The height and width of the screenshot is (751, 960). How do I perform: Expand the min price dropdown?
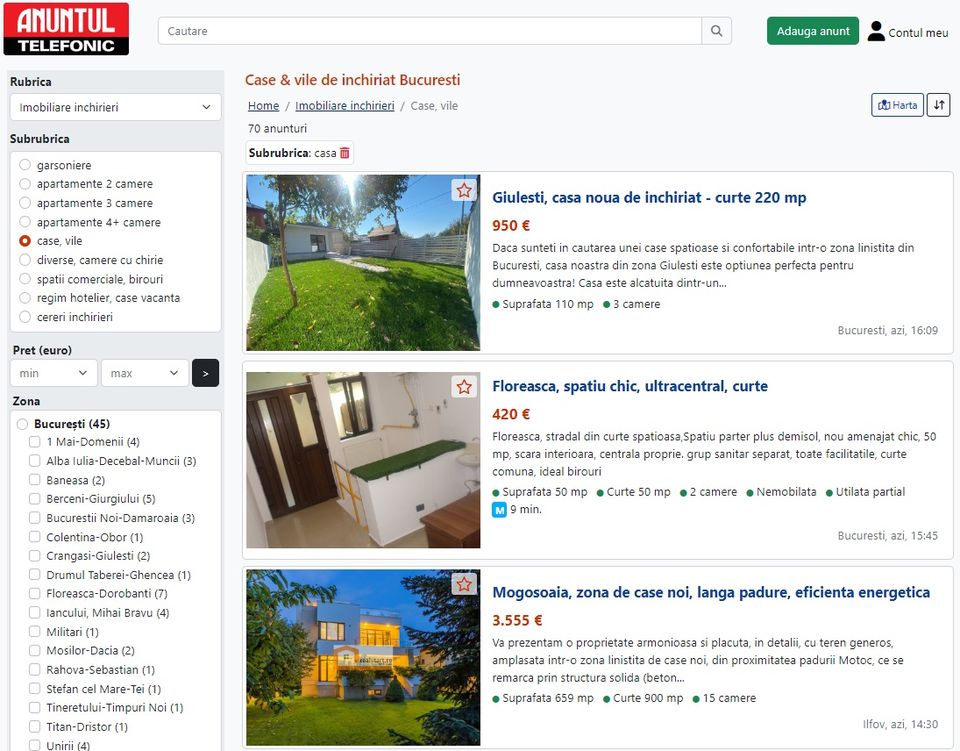pos(54,373)
